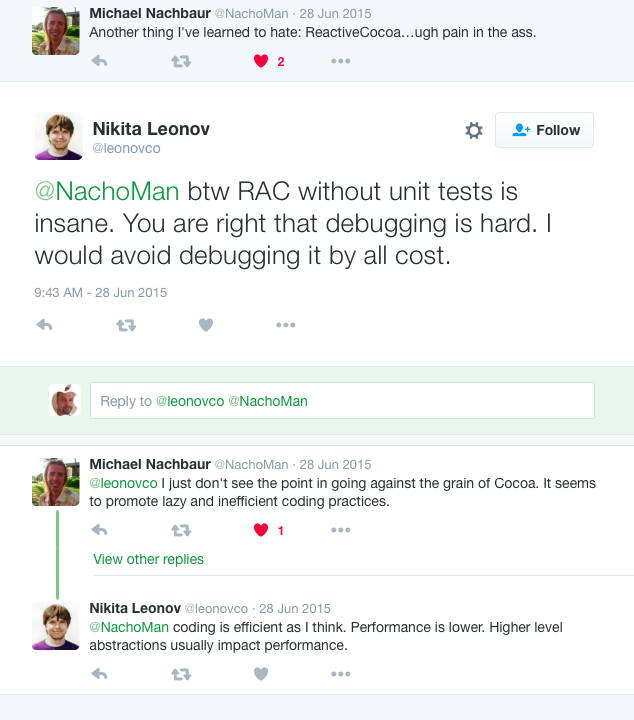Viewport: 634px width, 720px height.
Task: Open View other replies link
Action: coord(148,559)
